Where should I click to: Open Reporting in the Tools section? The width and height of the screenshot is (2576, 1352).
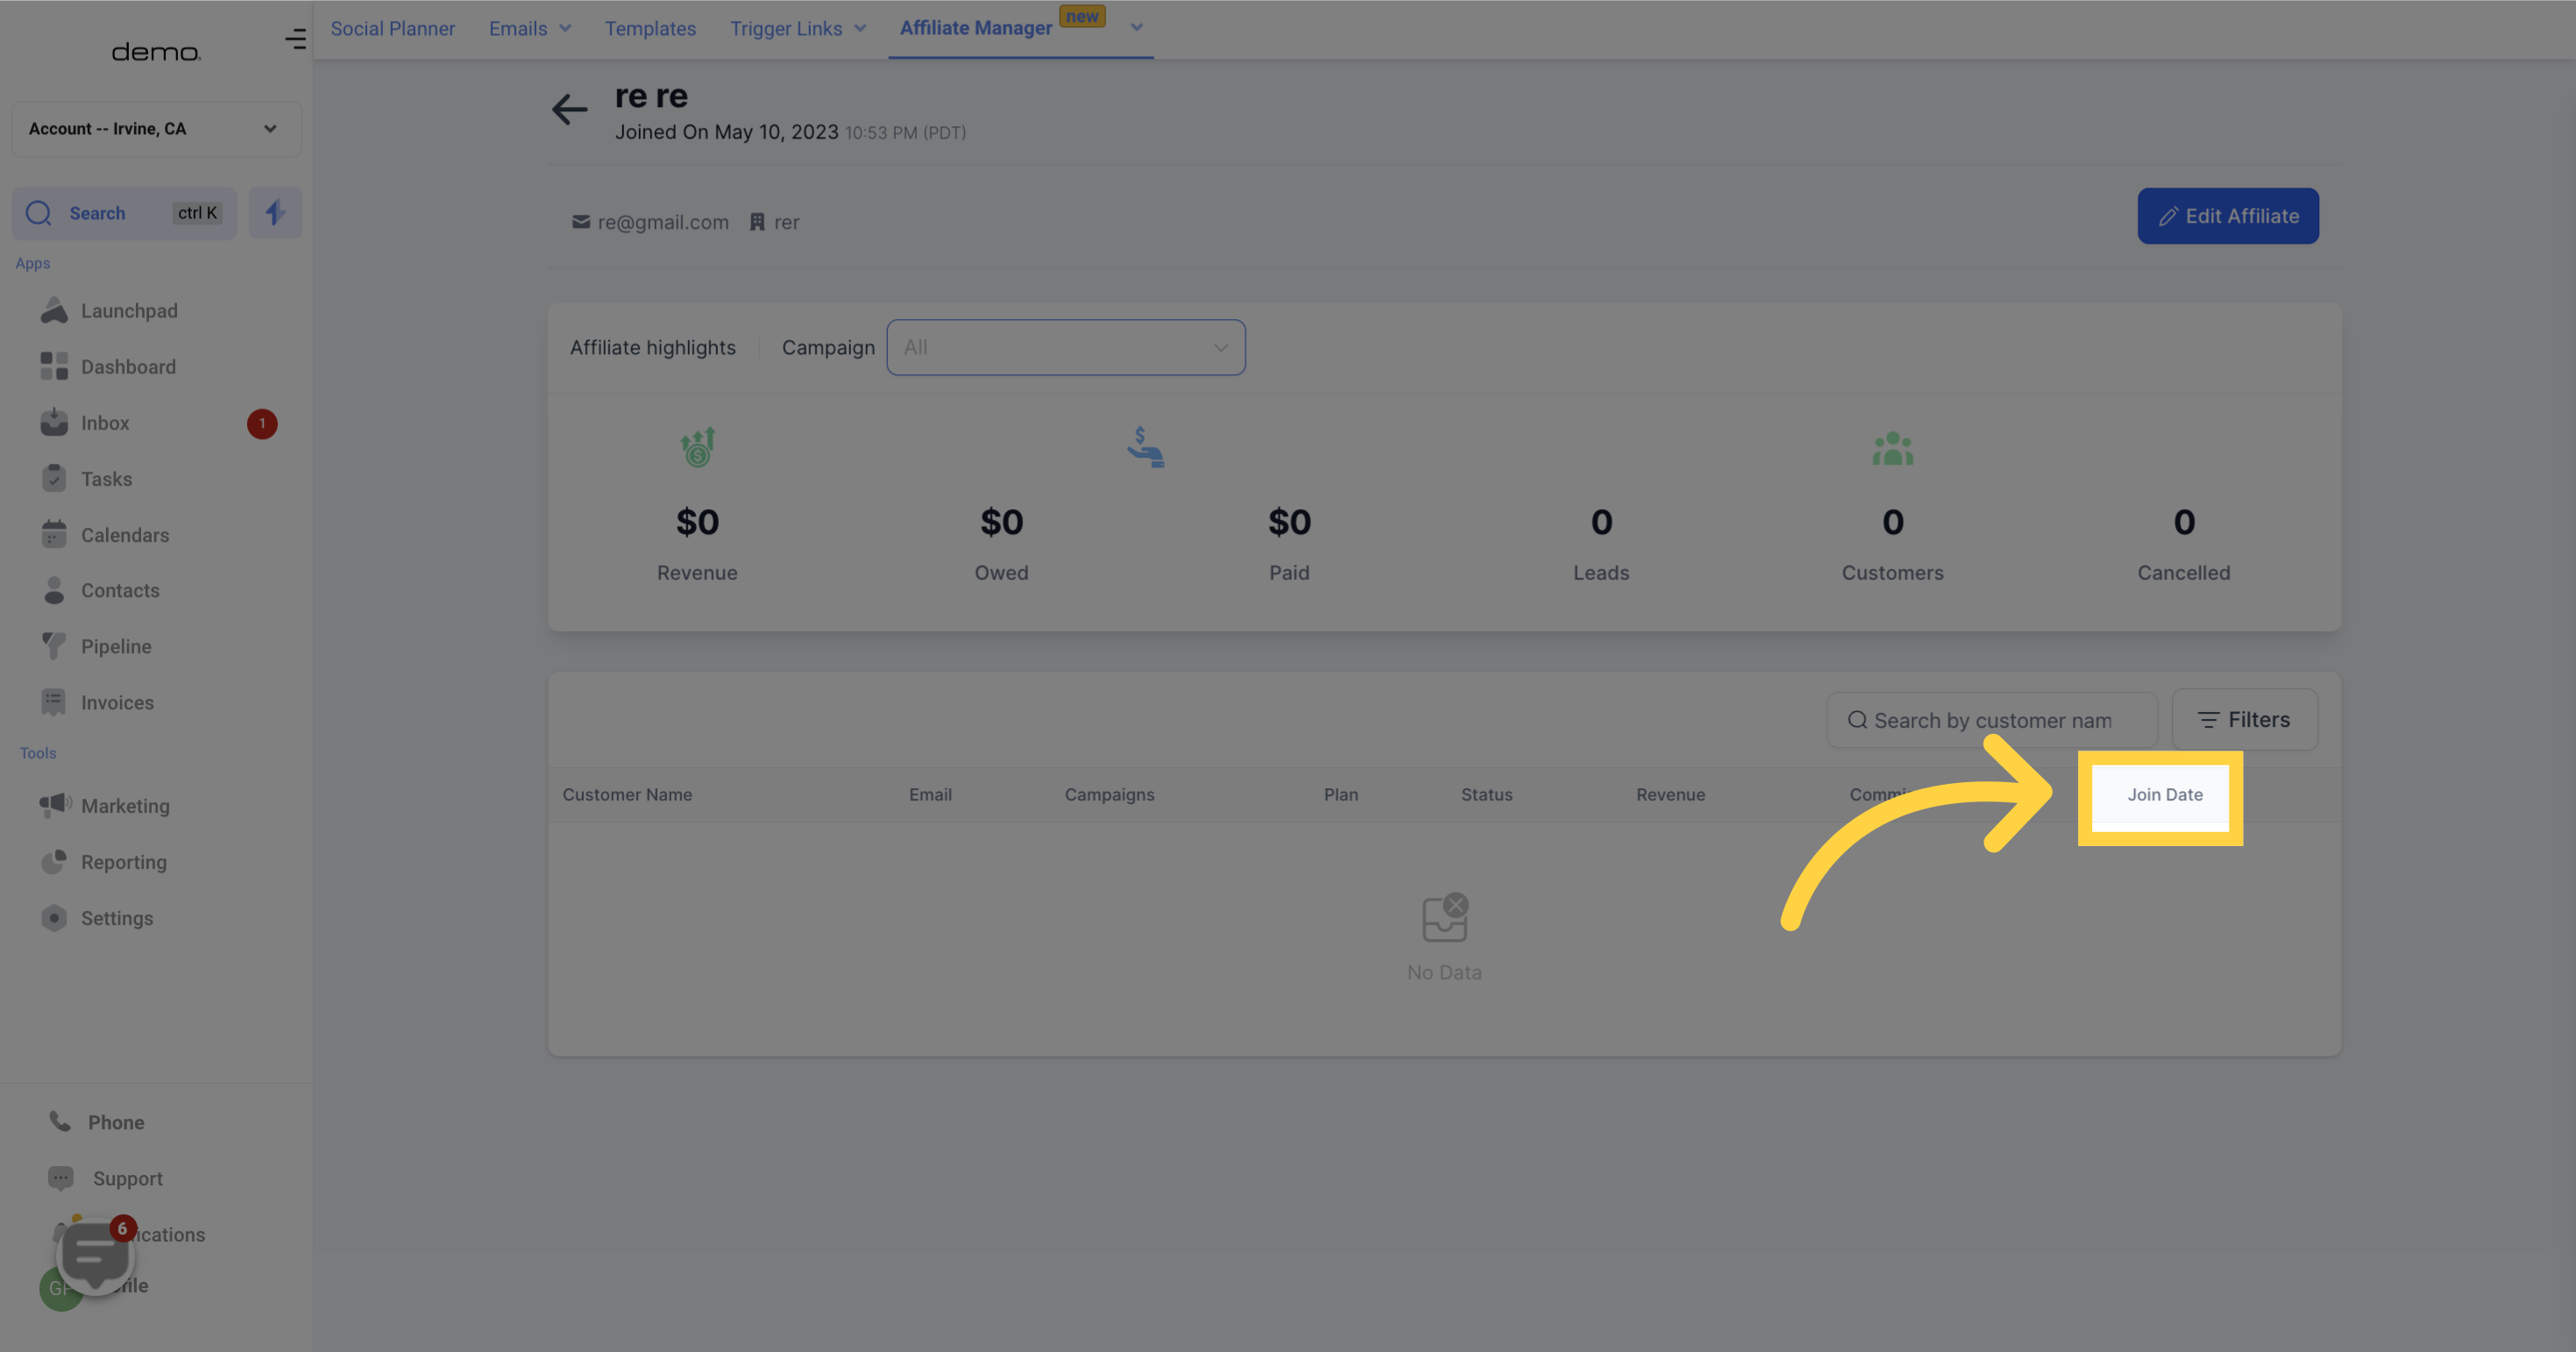coord(124,862)
